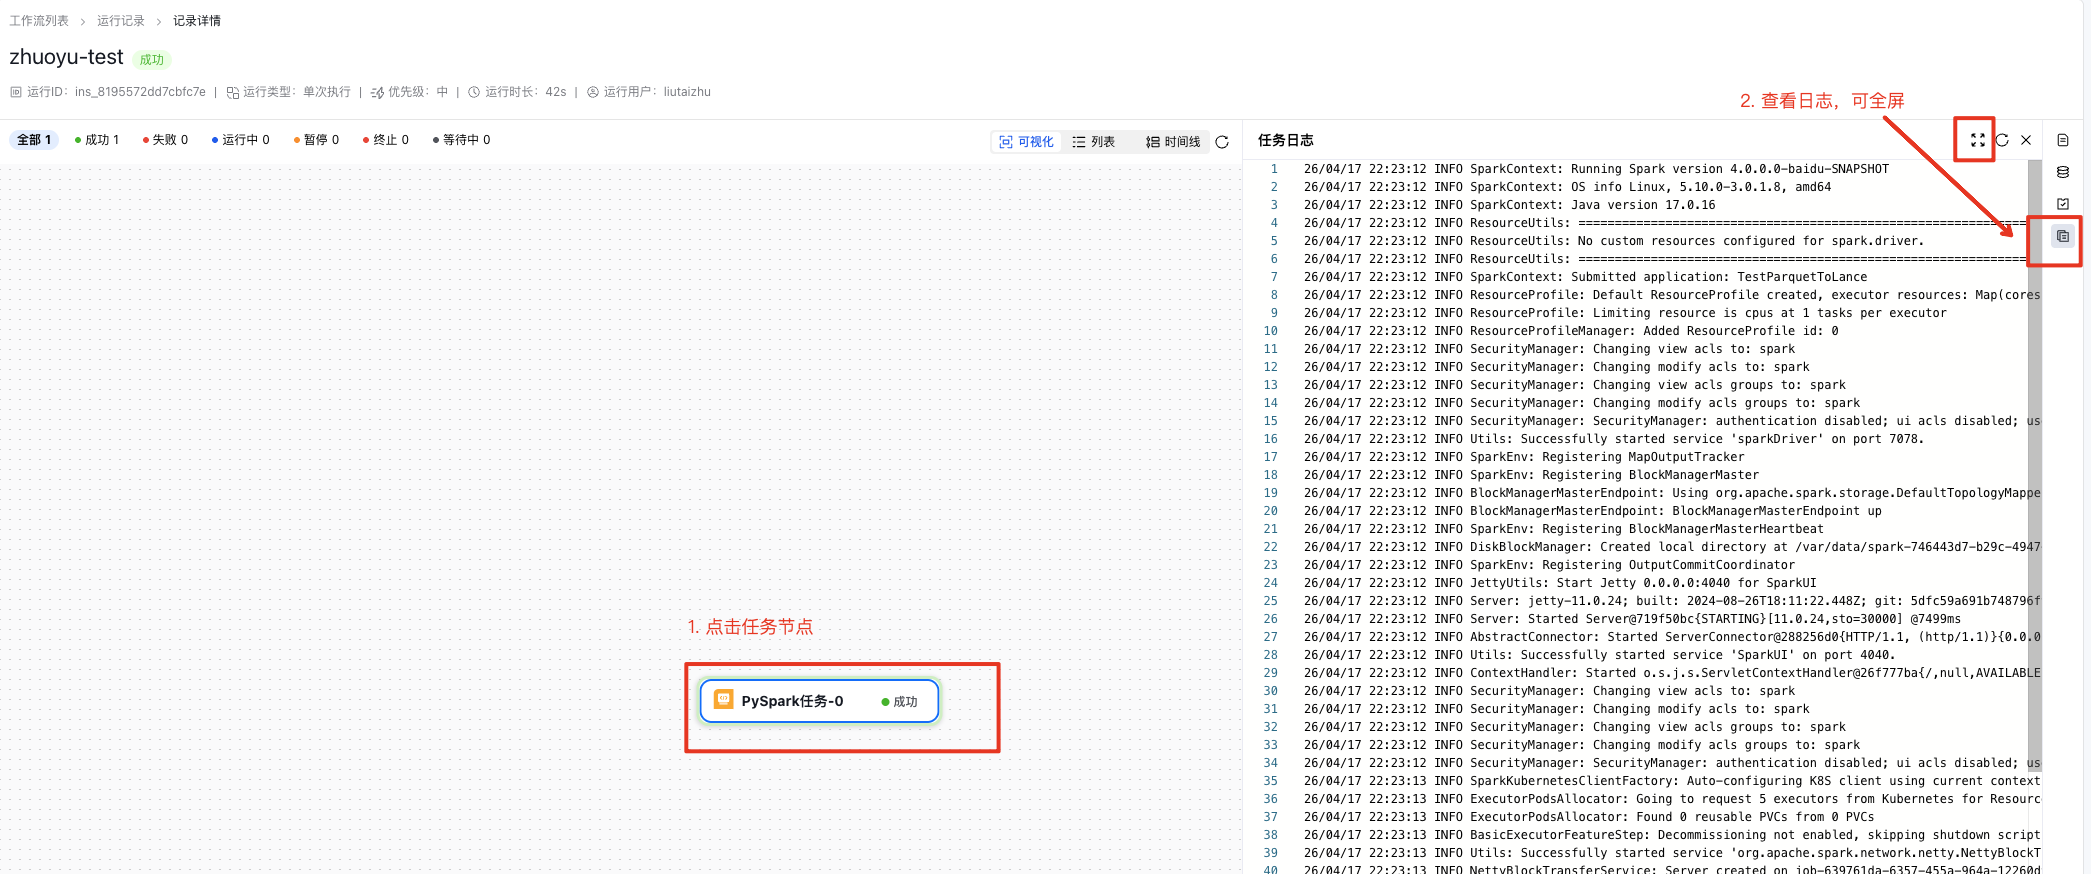The height and width of the screenshot is (874, 2091).
Task: Switch to 可视化 view
Action: tap(1026, 142)
